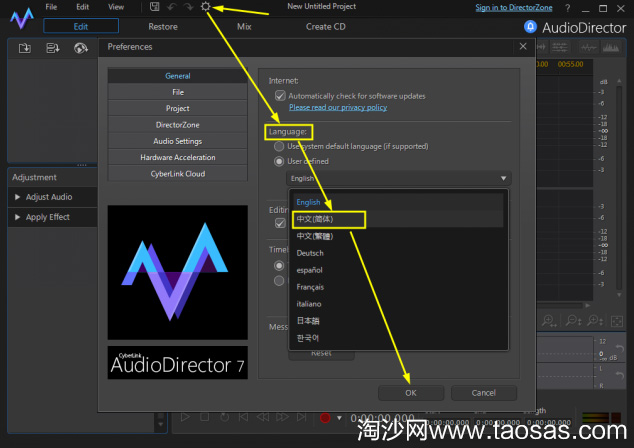Click the stop button in the transport bar

(x=205, y=417)
